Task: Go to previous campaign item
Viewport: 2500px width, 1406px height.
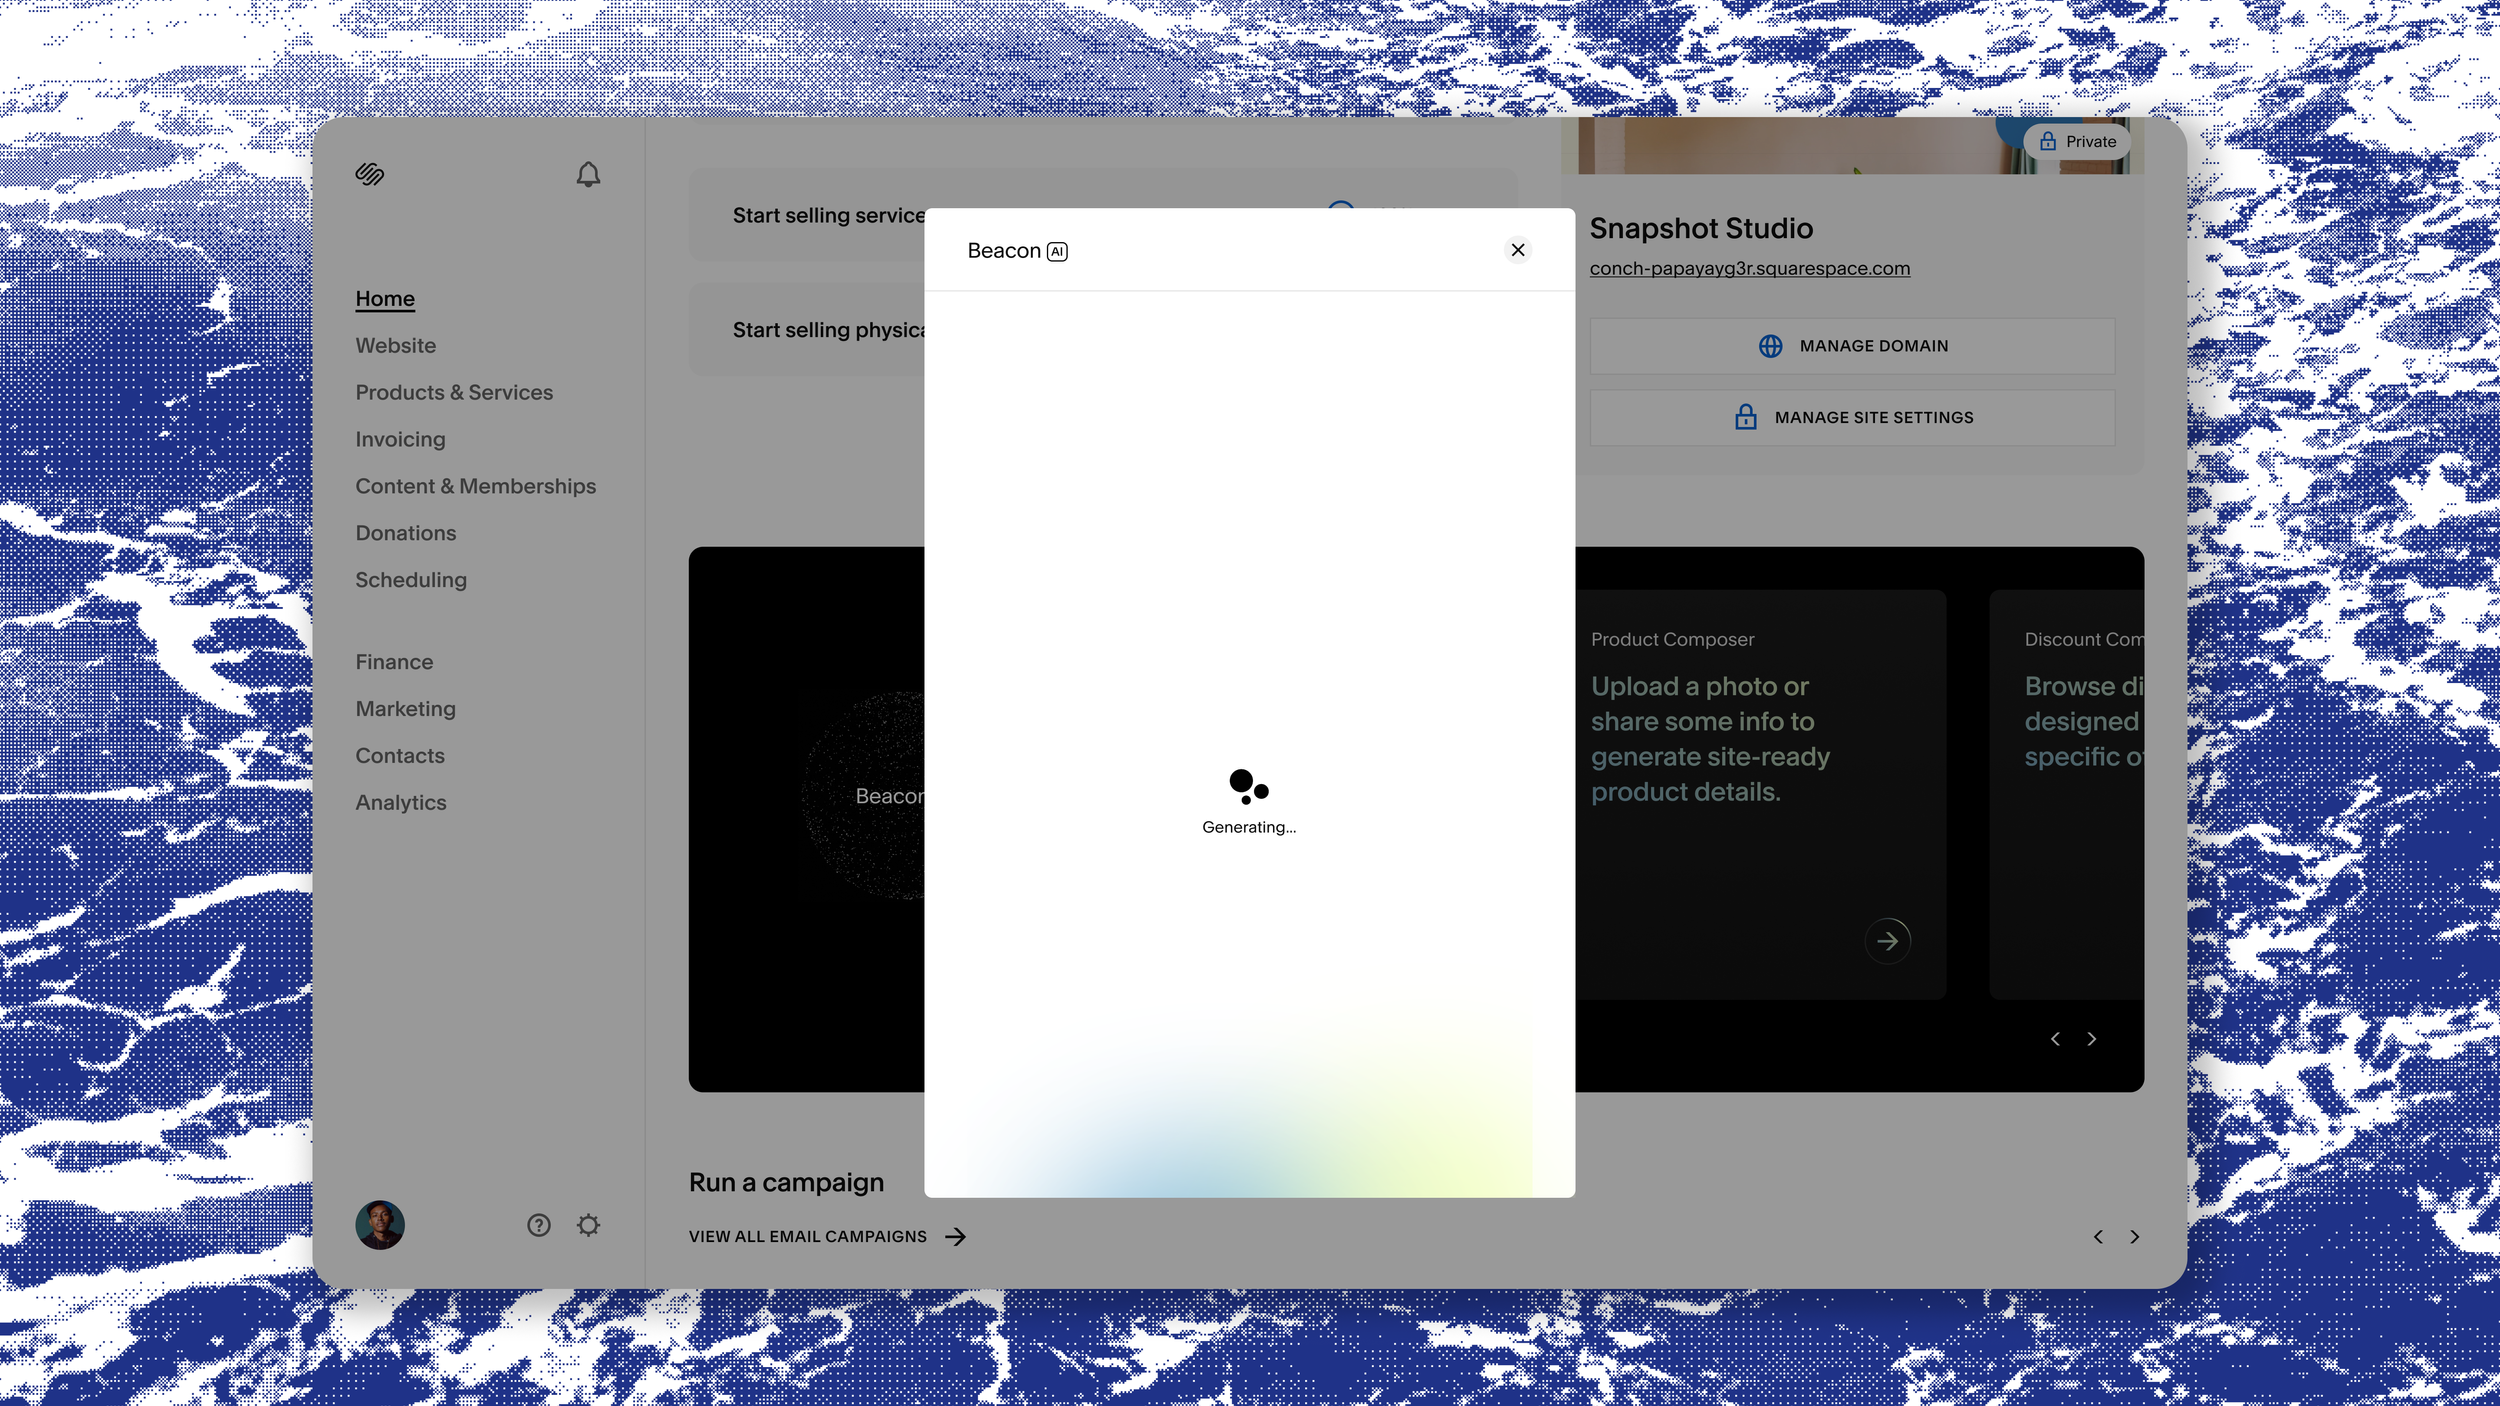Action: 2098,1237
